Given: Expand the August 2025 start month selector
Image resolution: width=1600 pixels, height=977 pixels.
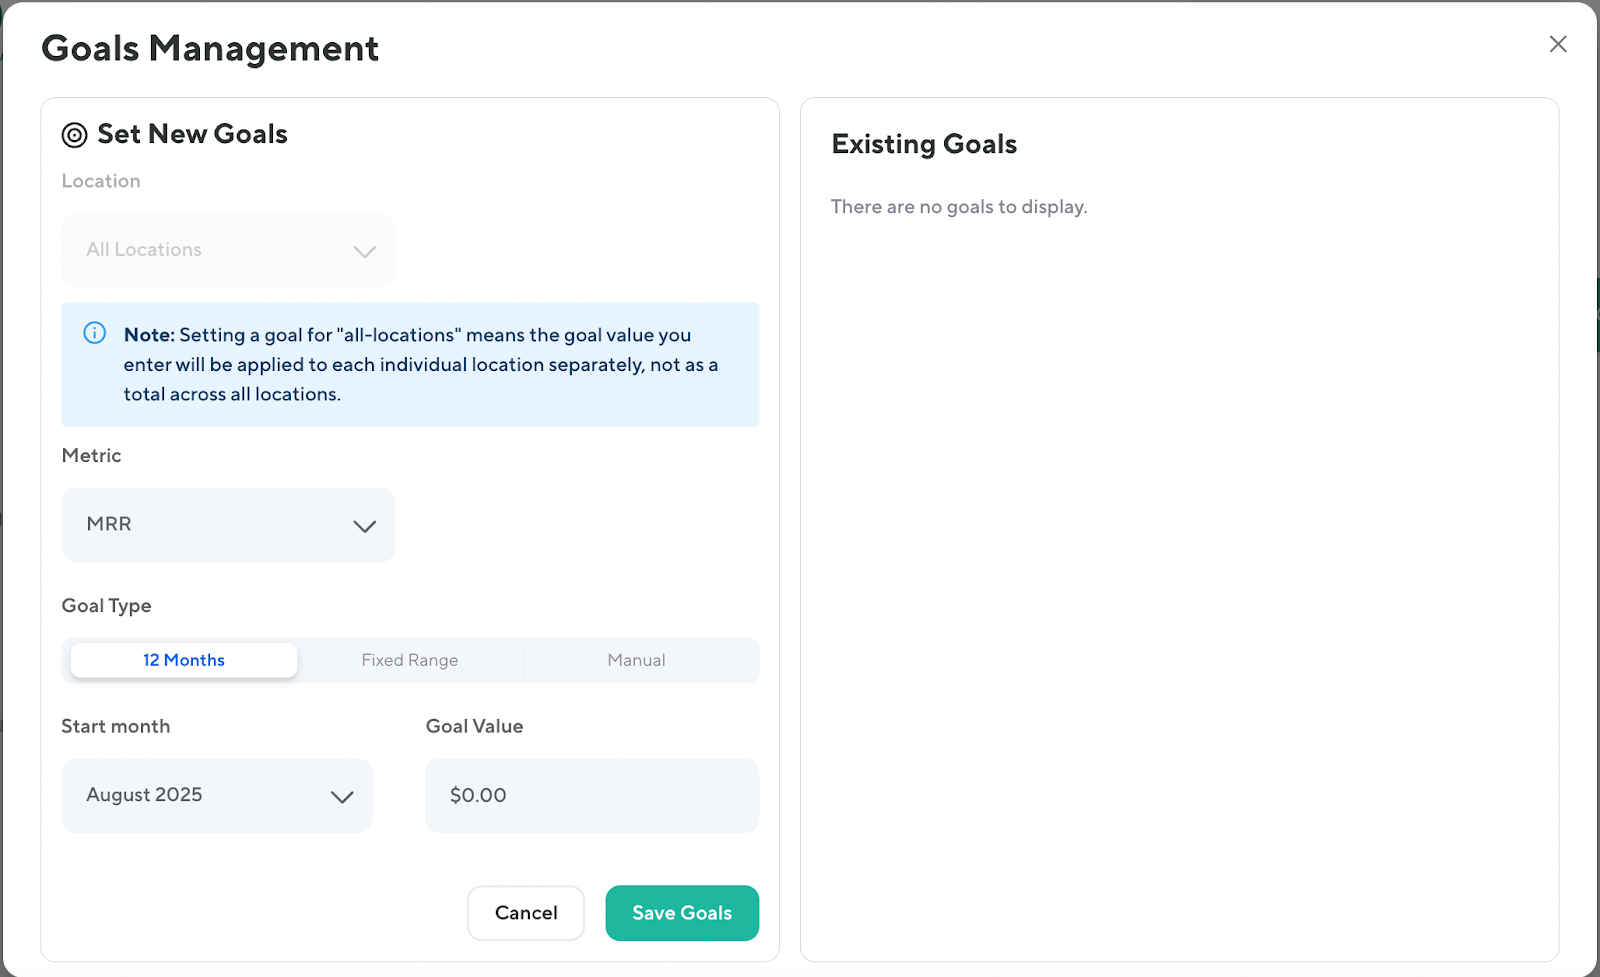Looking at the screenshot, I should click(x=216, y=796).
